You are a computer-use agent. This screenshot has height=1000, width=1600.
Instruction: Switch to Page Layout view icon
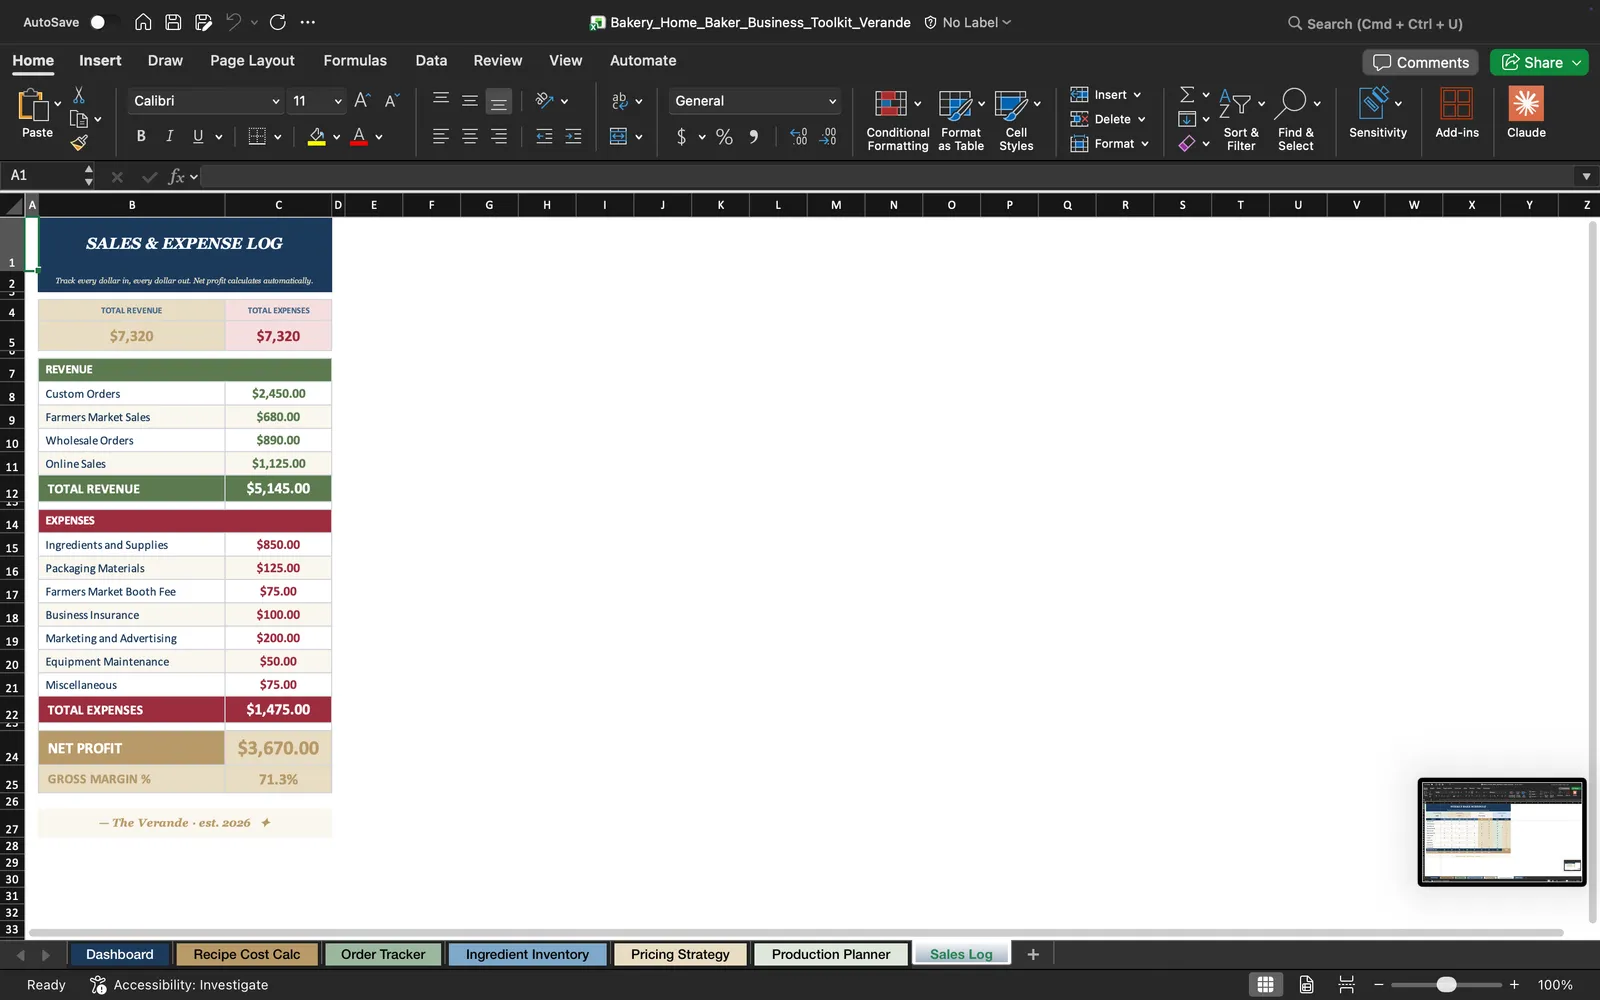coord(1306,985)
